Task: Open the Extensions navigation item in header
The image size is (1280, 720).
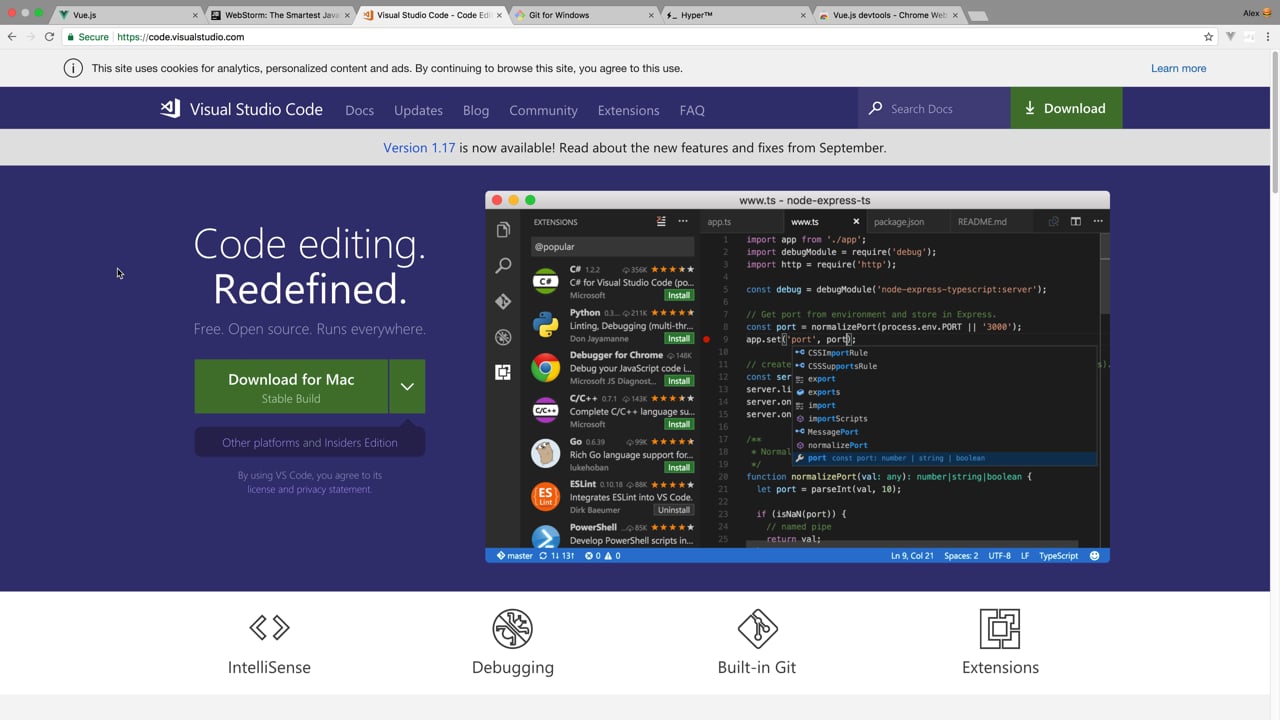Action: [628, 110]
